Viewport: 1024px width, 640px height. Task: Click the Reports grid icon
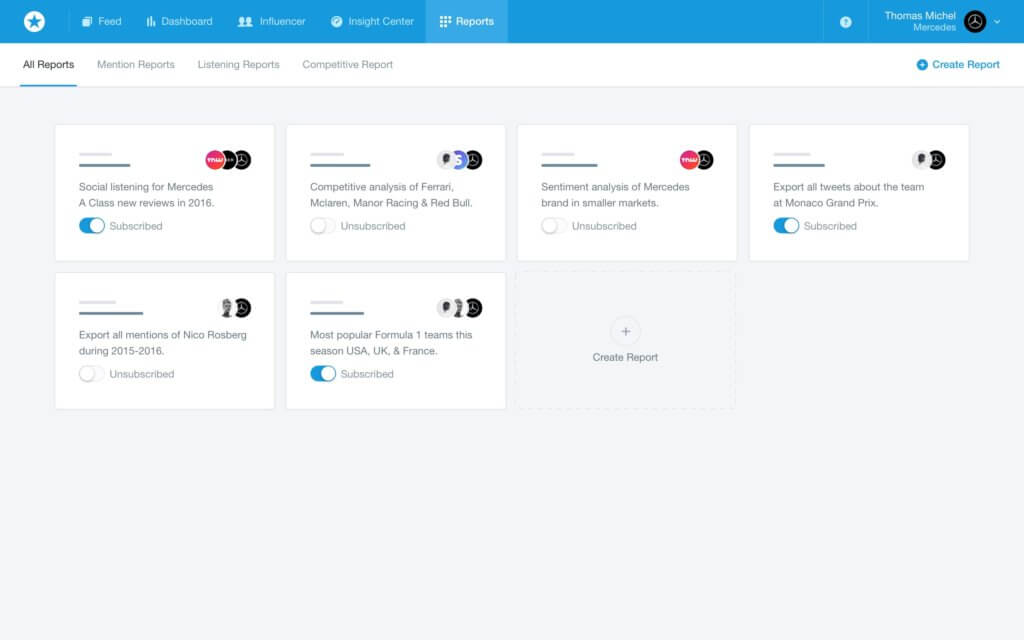[445, 22]
